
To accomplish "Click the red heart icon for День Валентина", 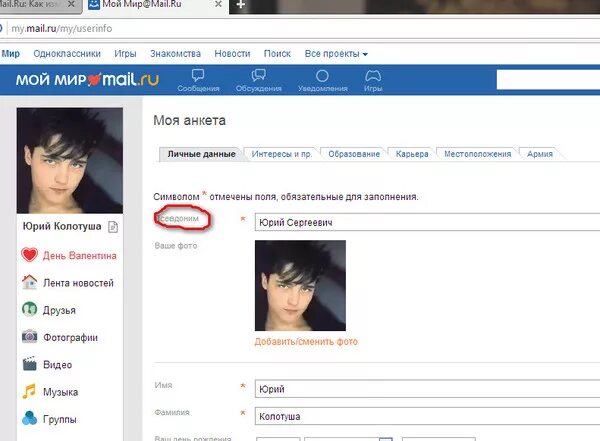I will [x=29, y=255].
